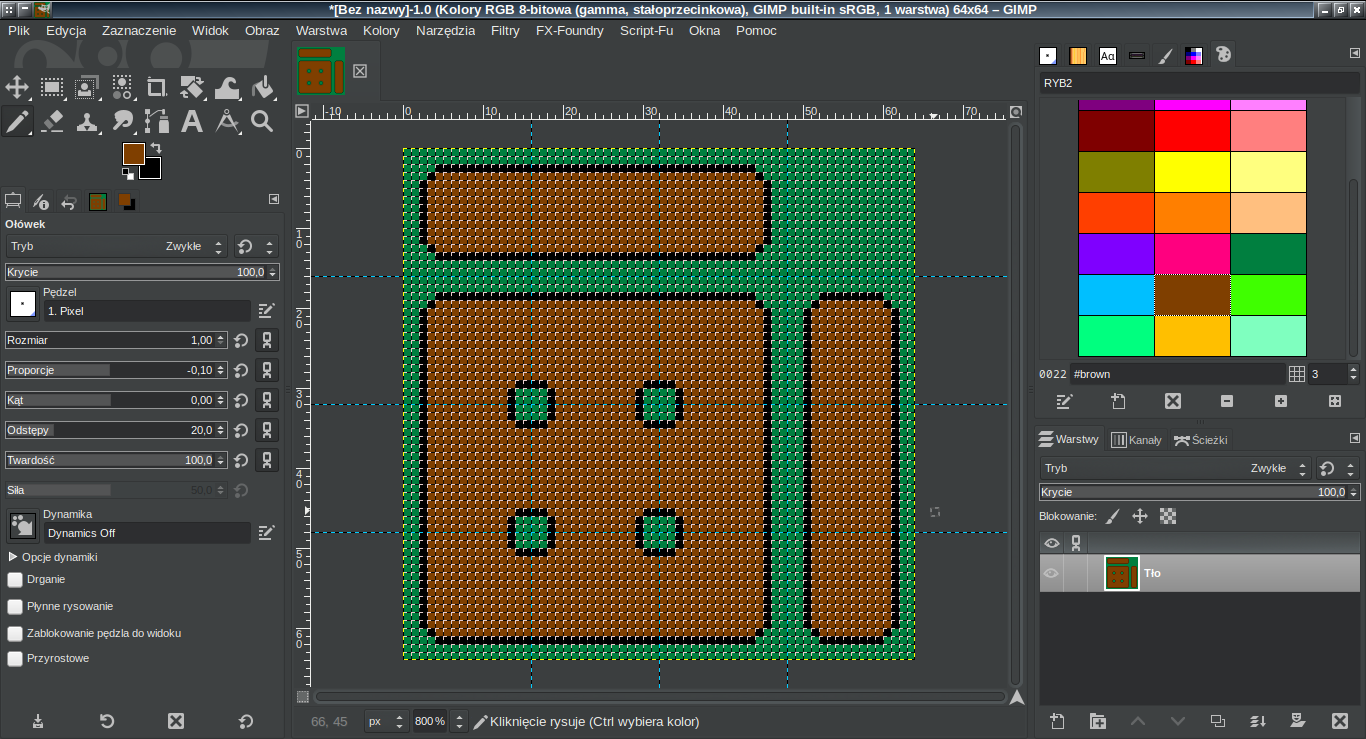Merge down the layer
This screenshot has width=1366, height=739.
[1259, 721]
